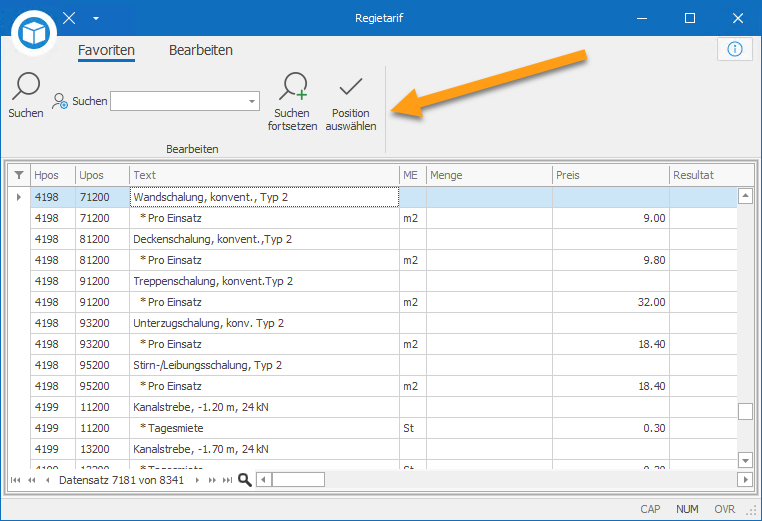
Task: Click the horizontal scrollbar left arrow
Action: 264,480
